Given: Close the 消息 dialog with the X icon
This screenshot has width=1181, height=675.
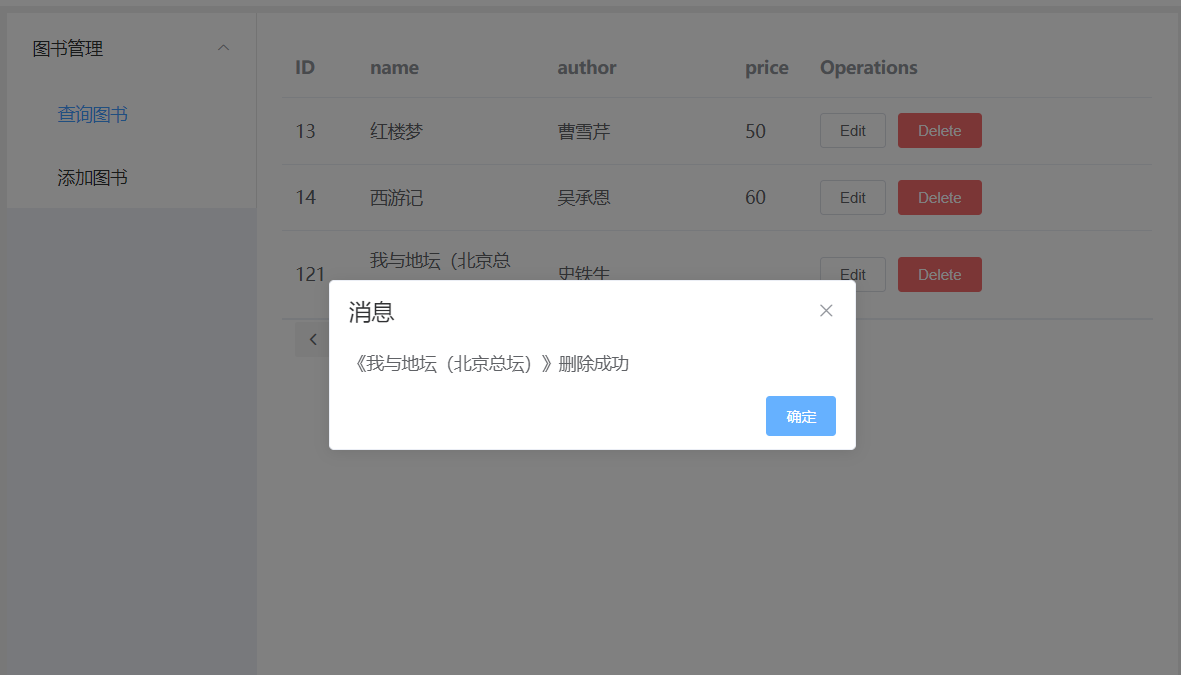Looking at the screenshot, I should click(x=826, y=310).
